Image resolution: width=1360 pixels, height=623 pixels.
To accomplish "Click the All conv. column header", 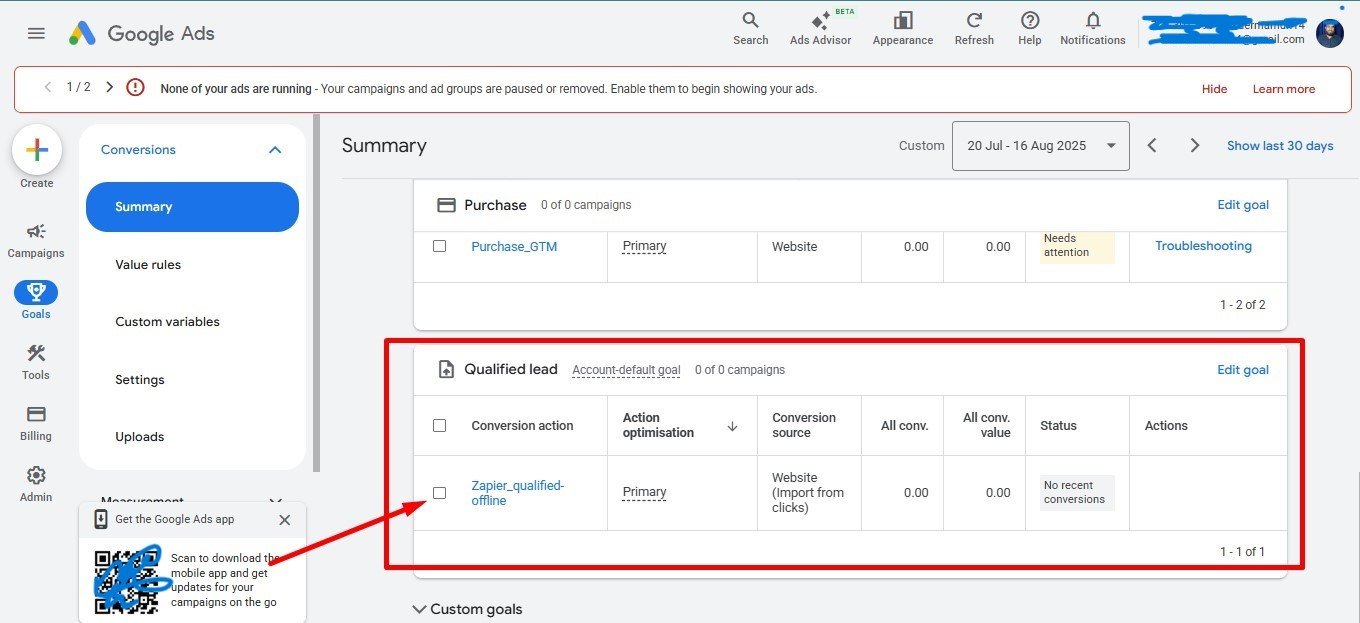I will pos(904,426).
